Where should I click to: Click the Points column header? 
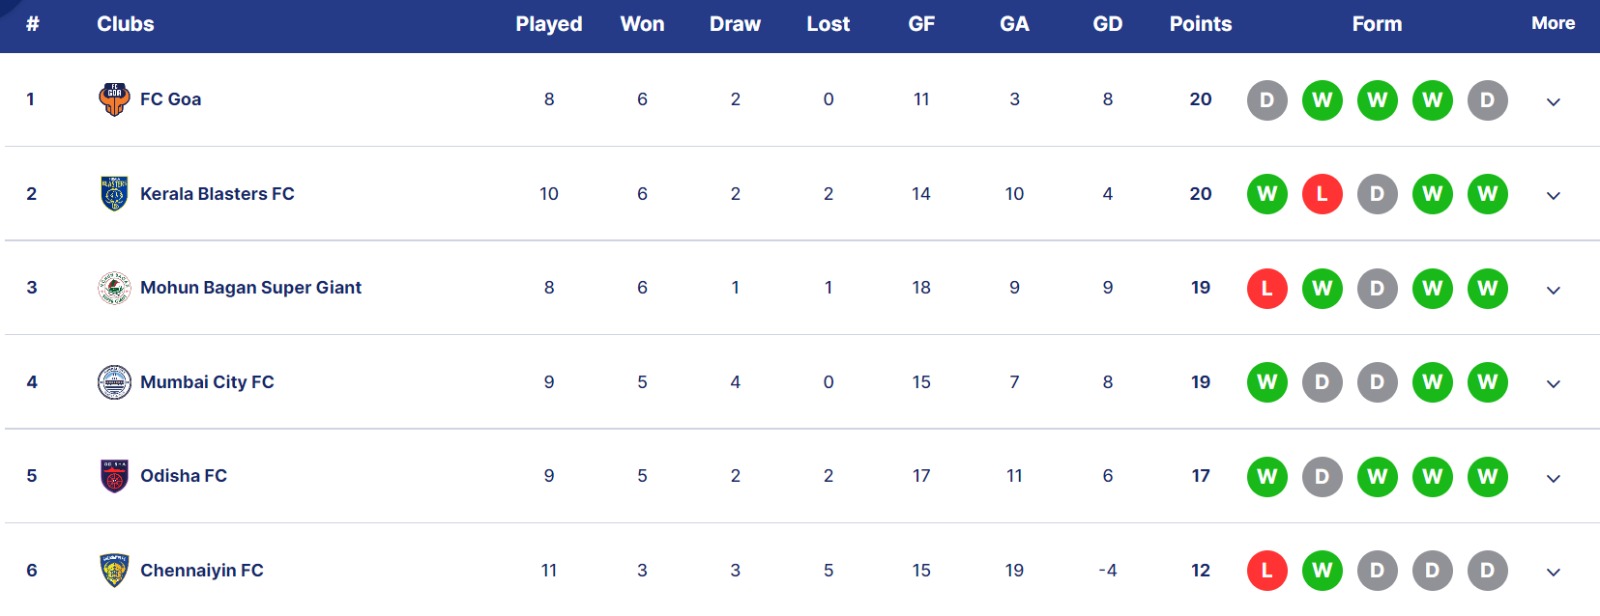[x=1200, y=24]
